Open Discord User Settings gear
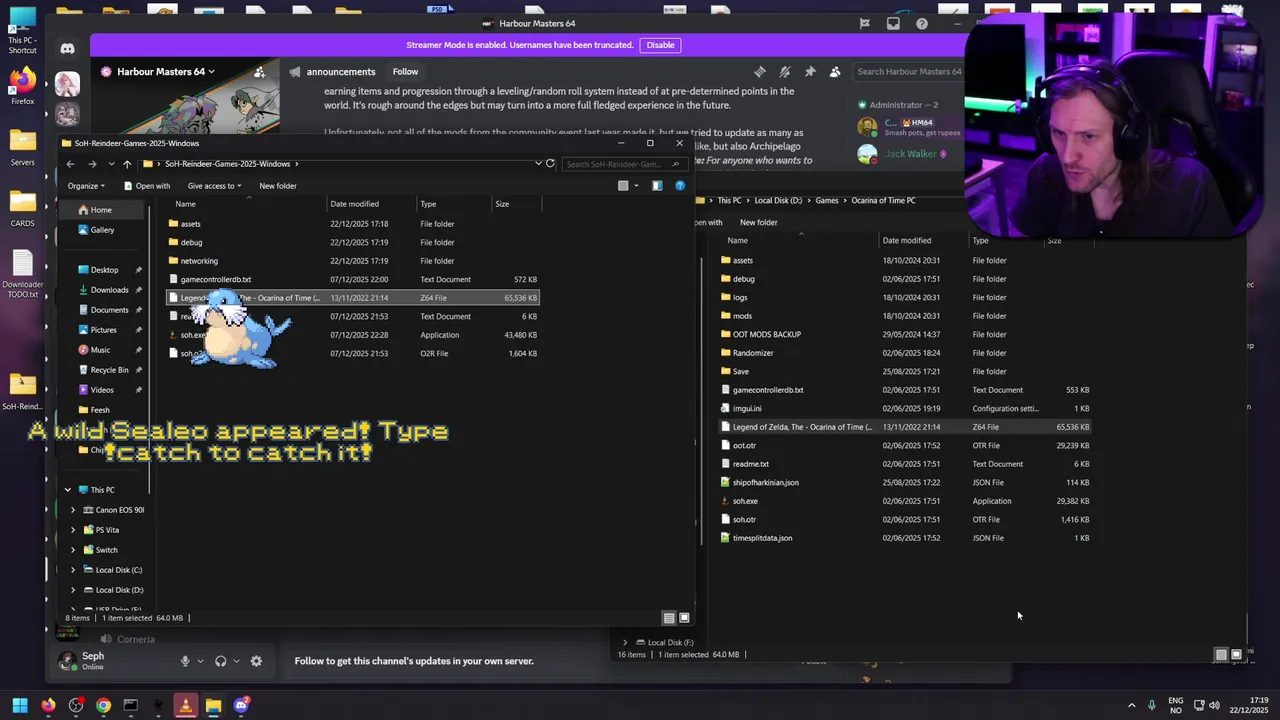 (x=256, y=661)
